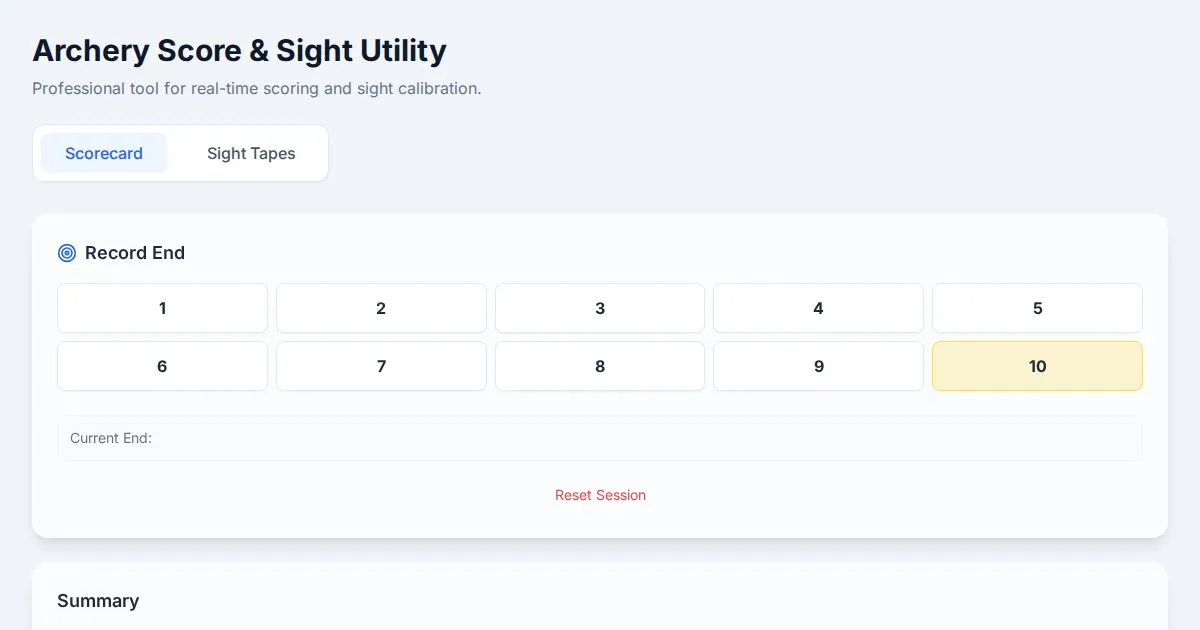Viewport: 1200px width, 630px height.
Task: Click the 'Current End:' label text
Action: [x=111, y=438]
